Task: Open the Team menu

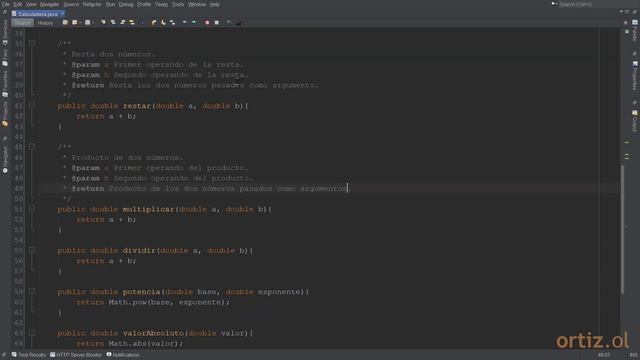Action: (x=161, y=4)
